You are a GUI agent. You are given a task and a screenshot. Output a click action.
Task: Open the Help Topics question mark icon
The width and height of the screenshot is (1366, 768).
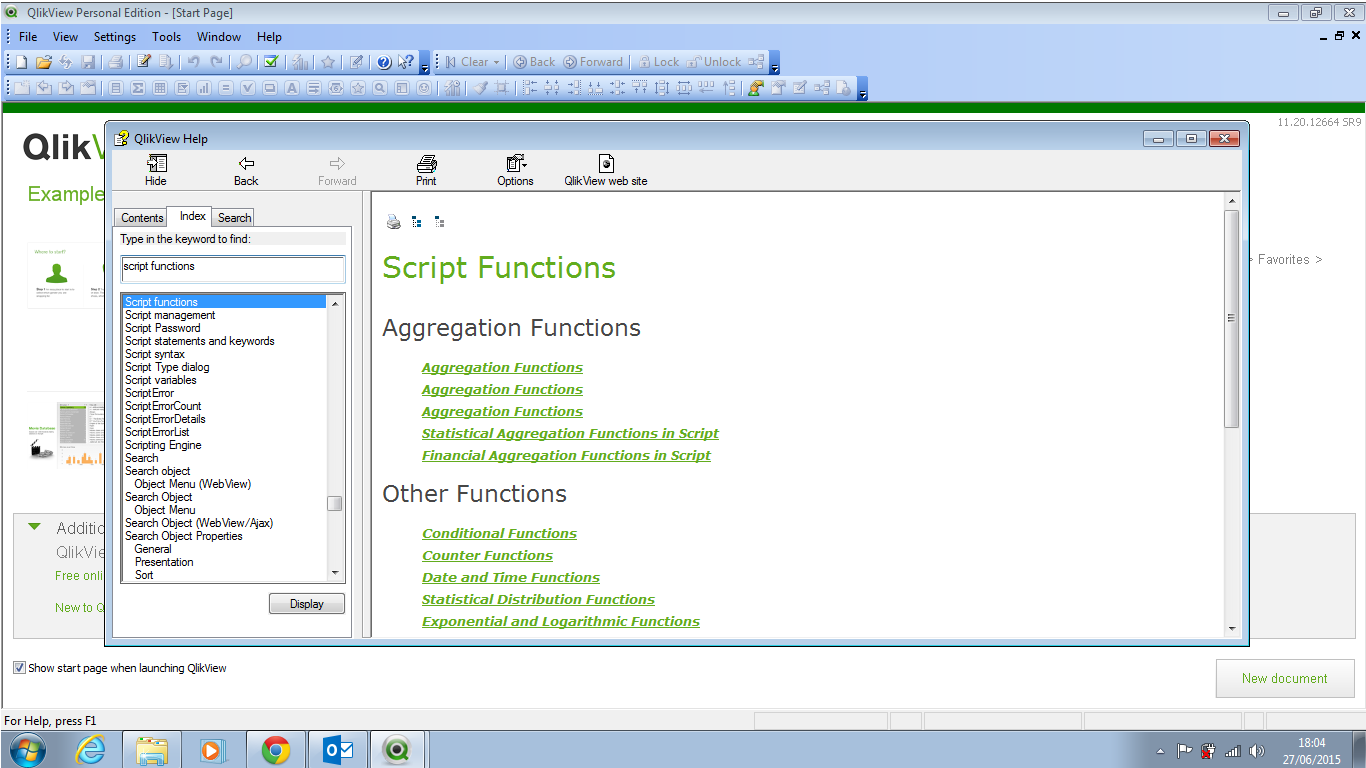(x=383, y=62)
